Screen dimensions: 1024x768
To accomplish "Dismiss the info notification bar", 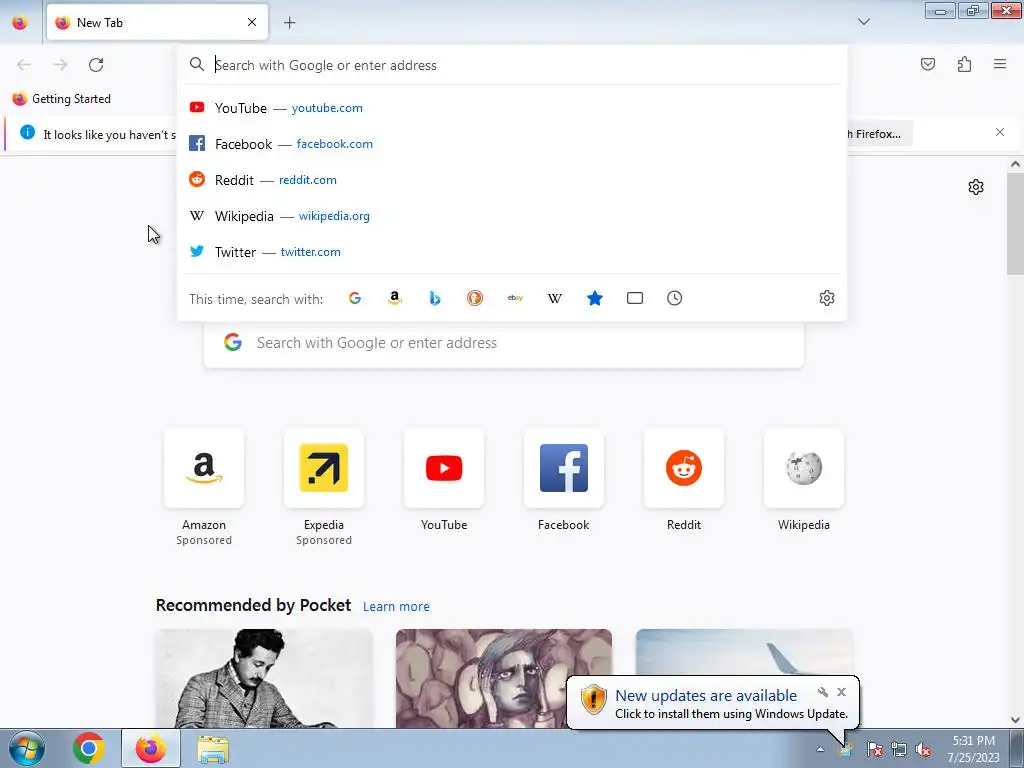I will pyautogui.click(x=999, y=132).
